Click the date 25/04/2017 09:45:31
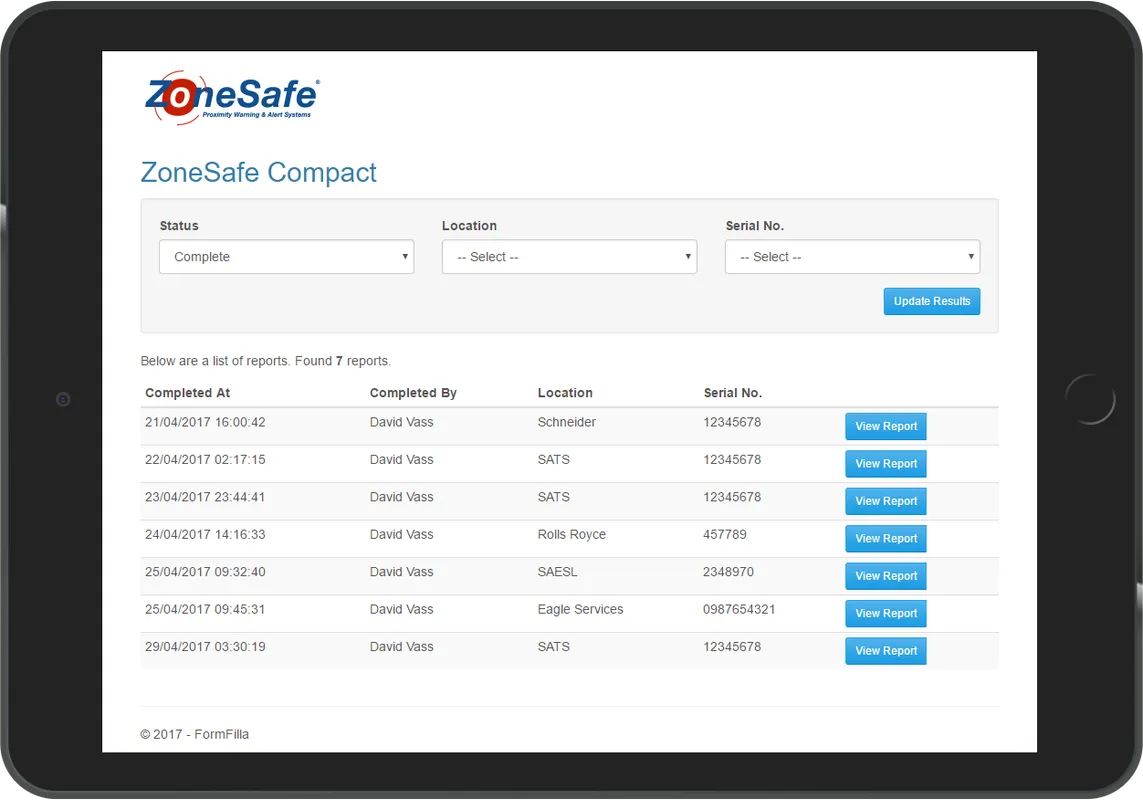 [205, 609]
